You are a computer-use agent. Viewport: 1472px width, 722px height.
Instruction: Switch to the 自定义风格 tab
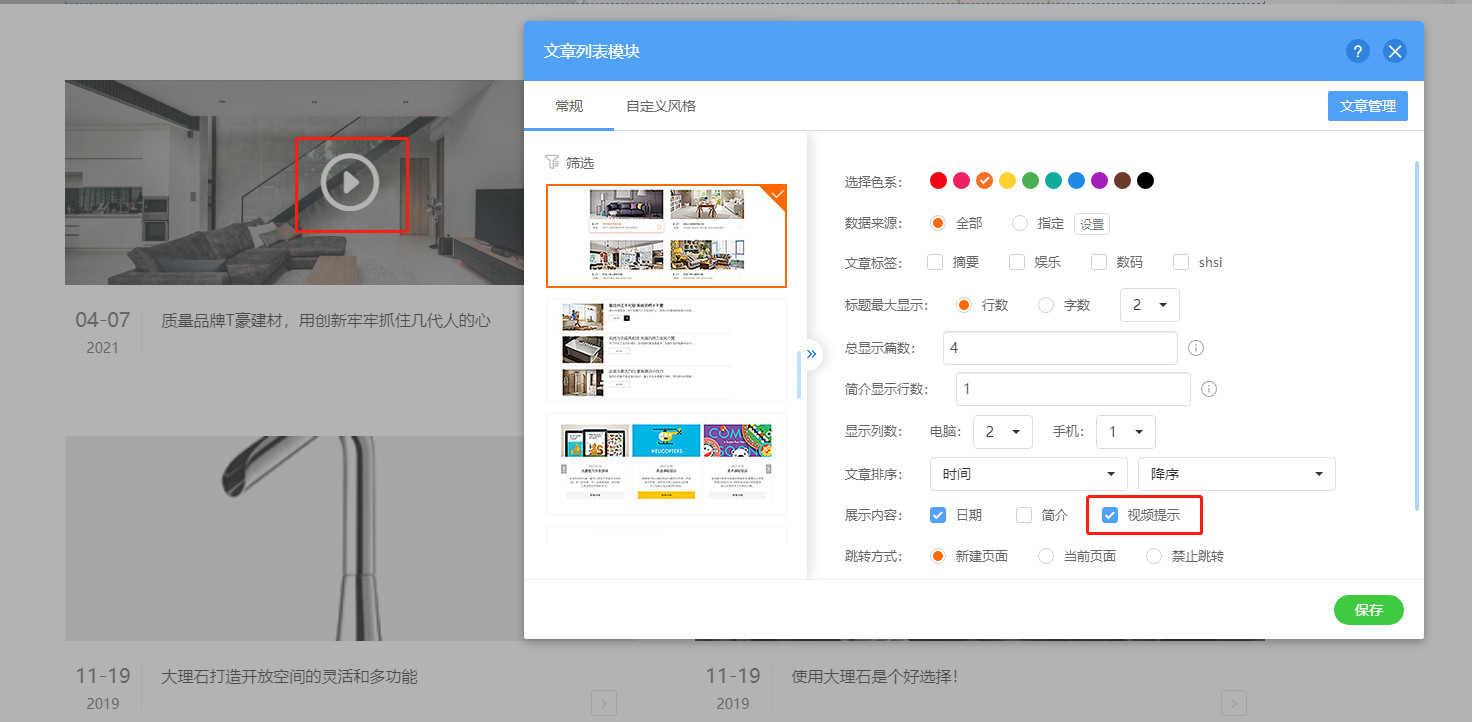tap(660, 106)
